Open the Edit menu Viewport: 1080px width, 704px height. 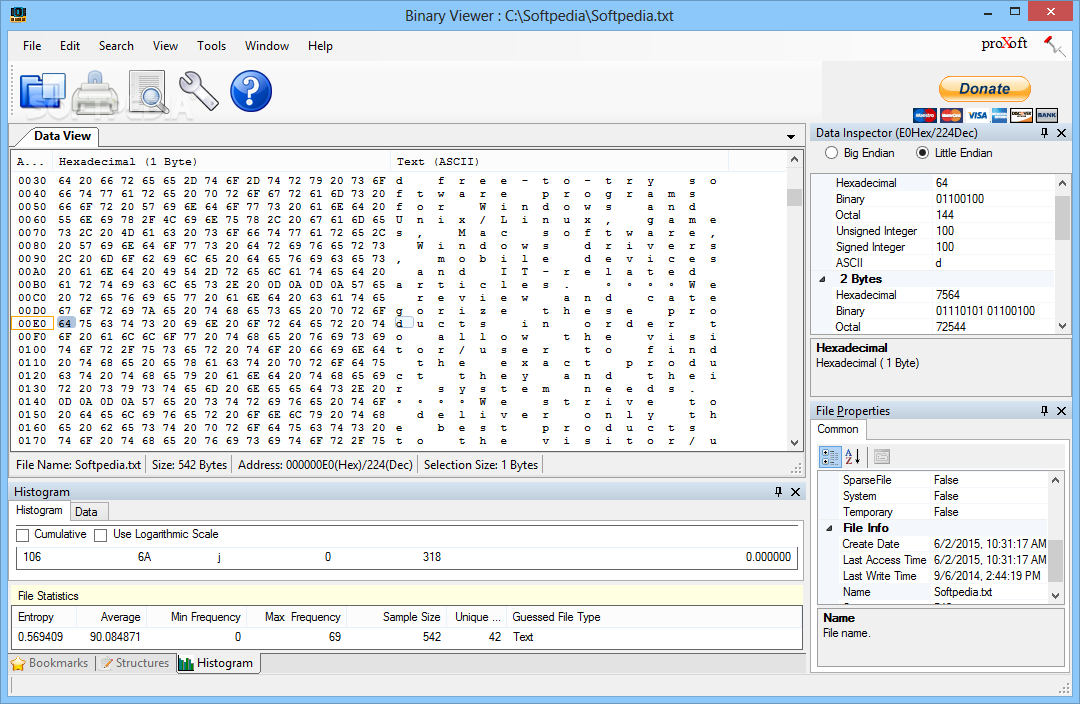(70, 45)
